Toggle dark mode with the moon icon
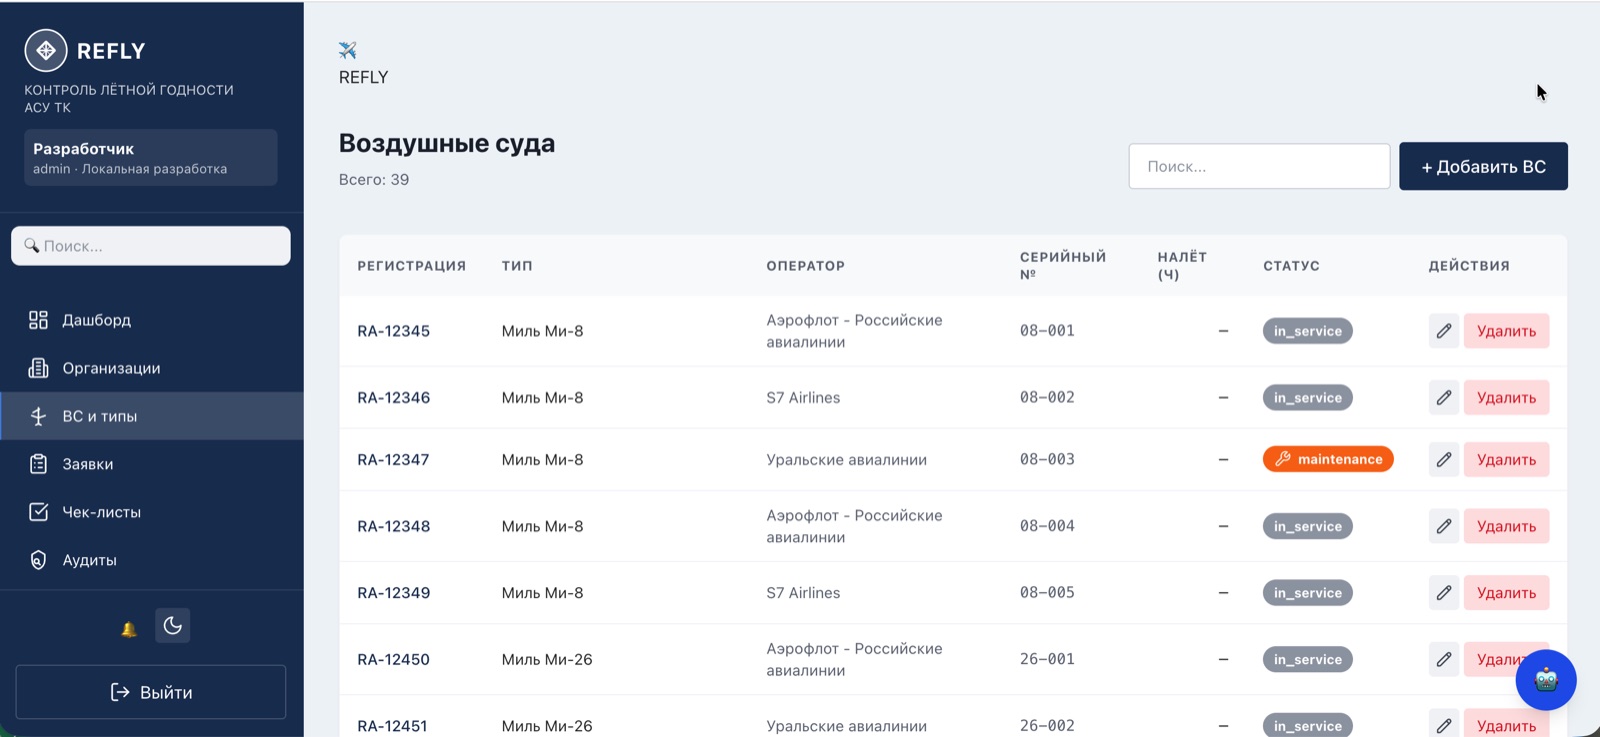Screen dimensions: 1600x737 point(172,626)
